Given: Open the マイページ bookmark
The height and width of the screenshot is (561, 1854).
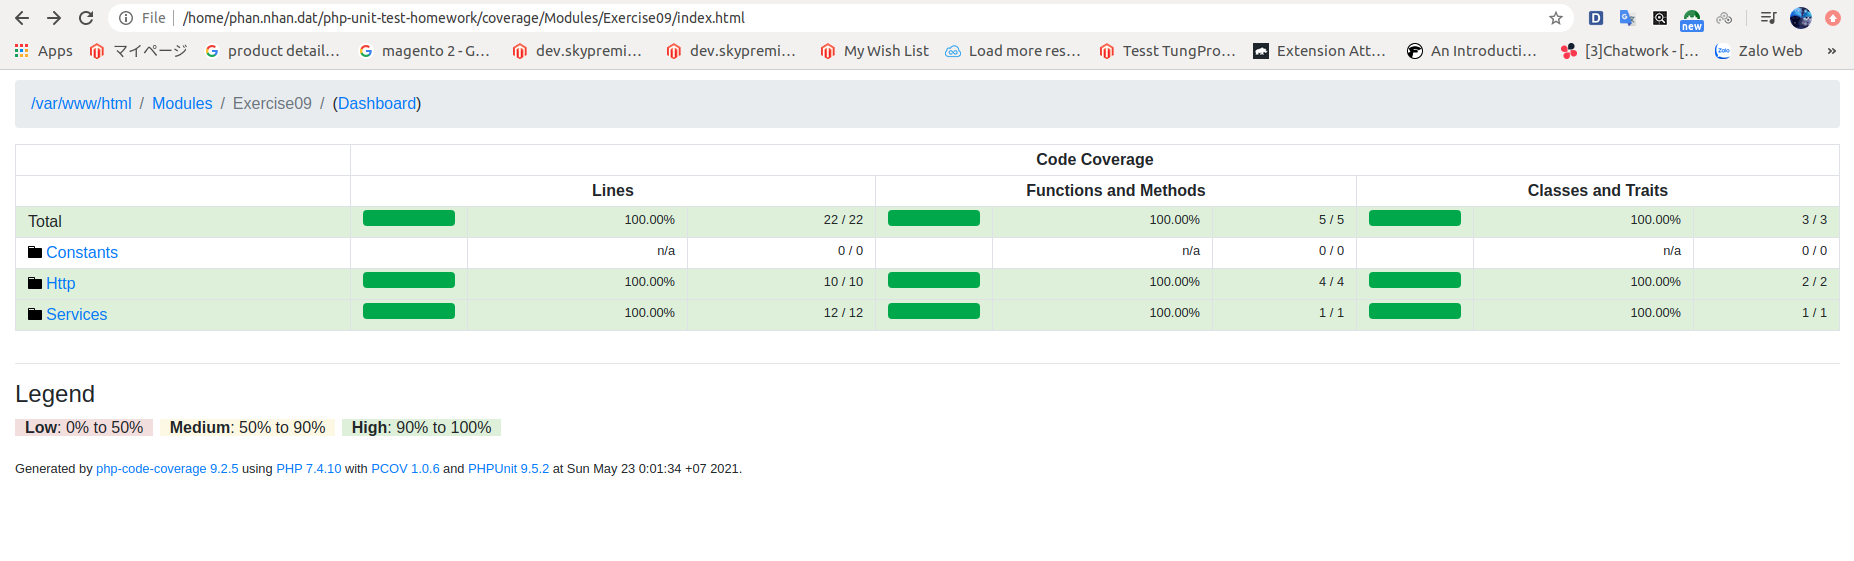Looking at the screenshot, I should 138,51.
